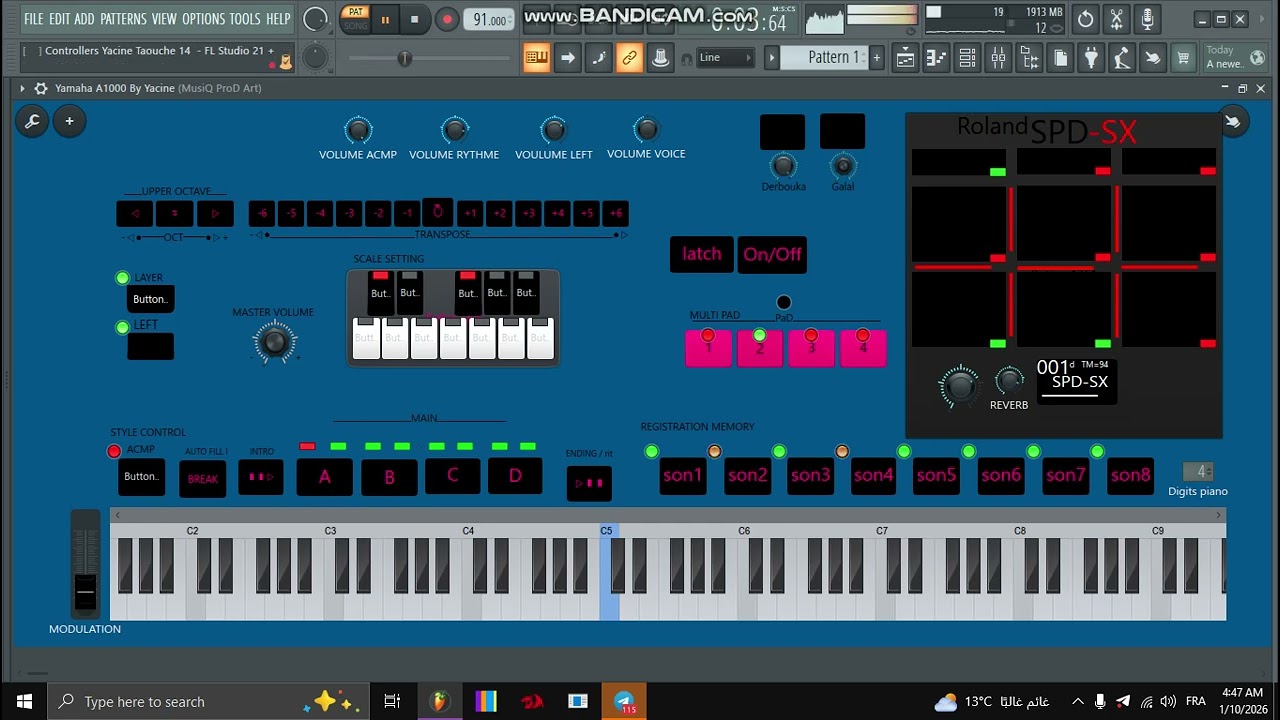Toggle the green indicator above son4
This screenshot has width=1280, height=720.
tap(904, 452)
